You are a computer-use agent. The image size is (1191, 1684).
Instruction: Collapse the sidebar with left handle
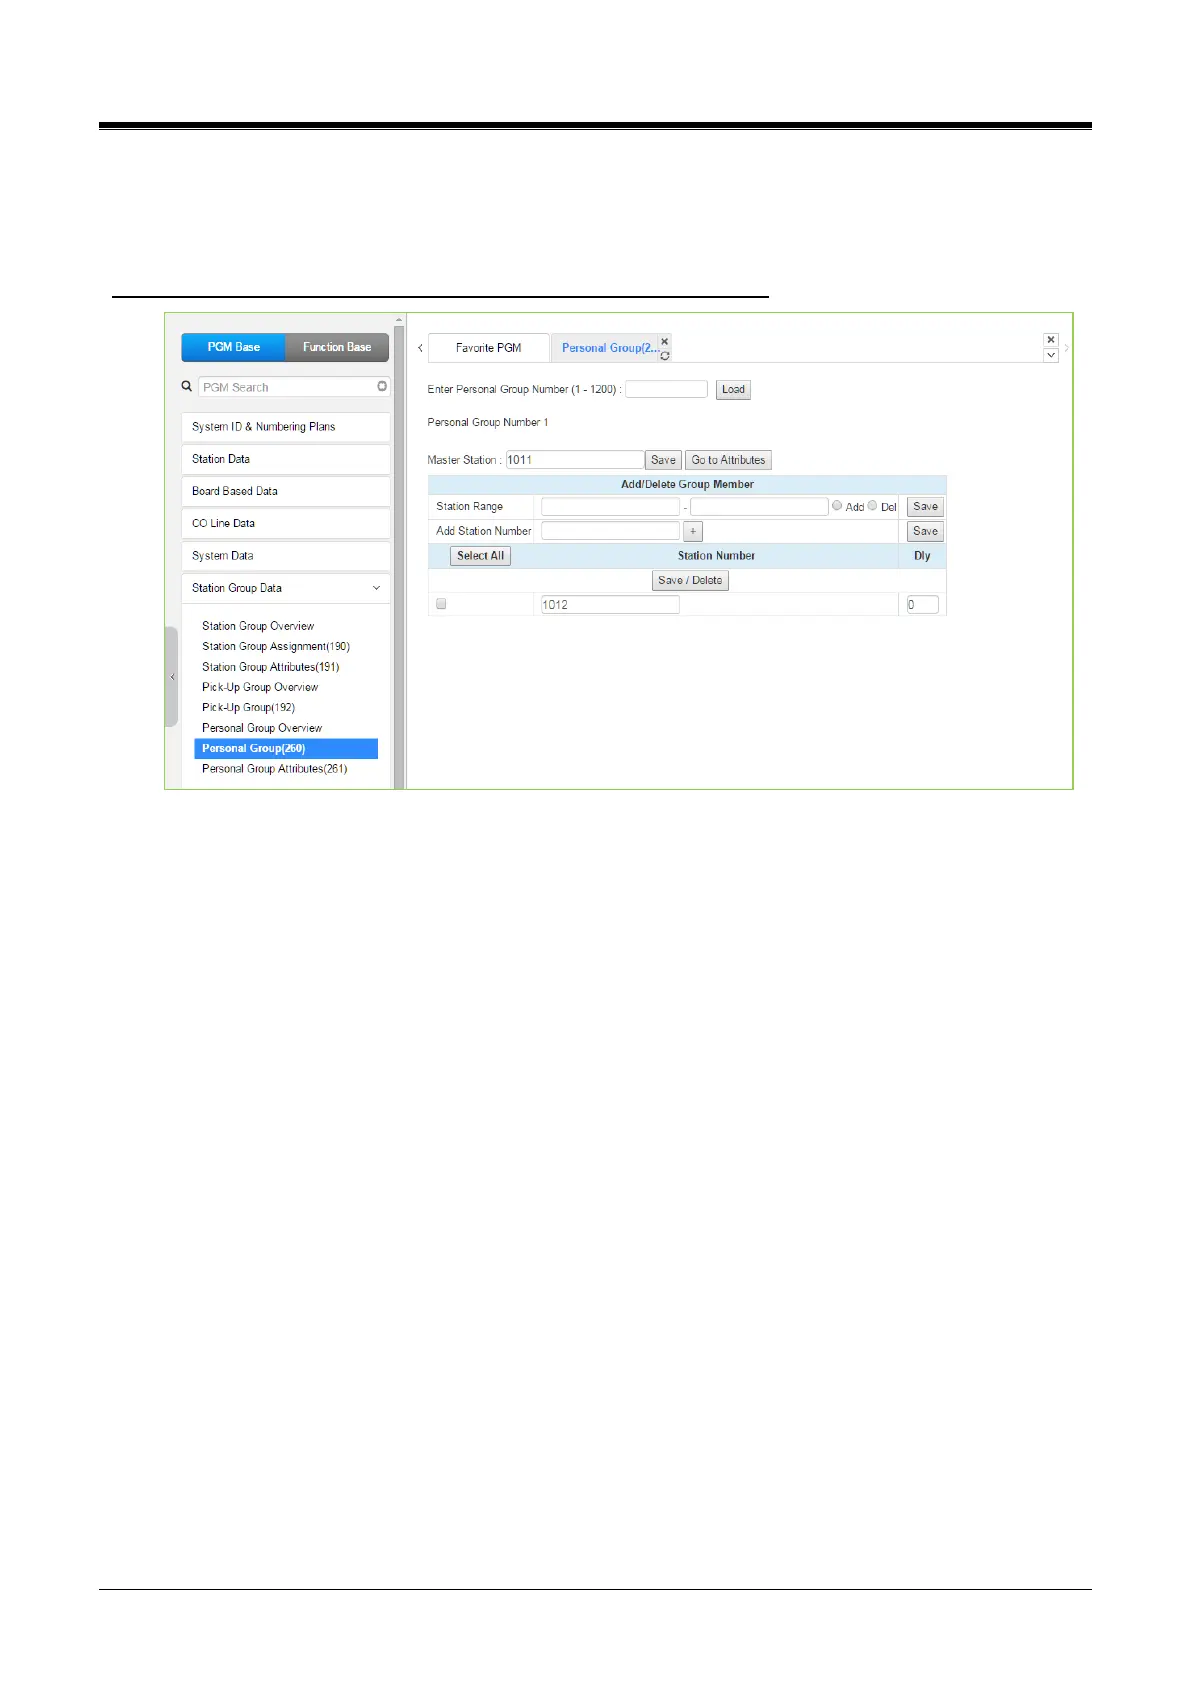172,677
